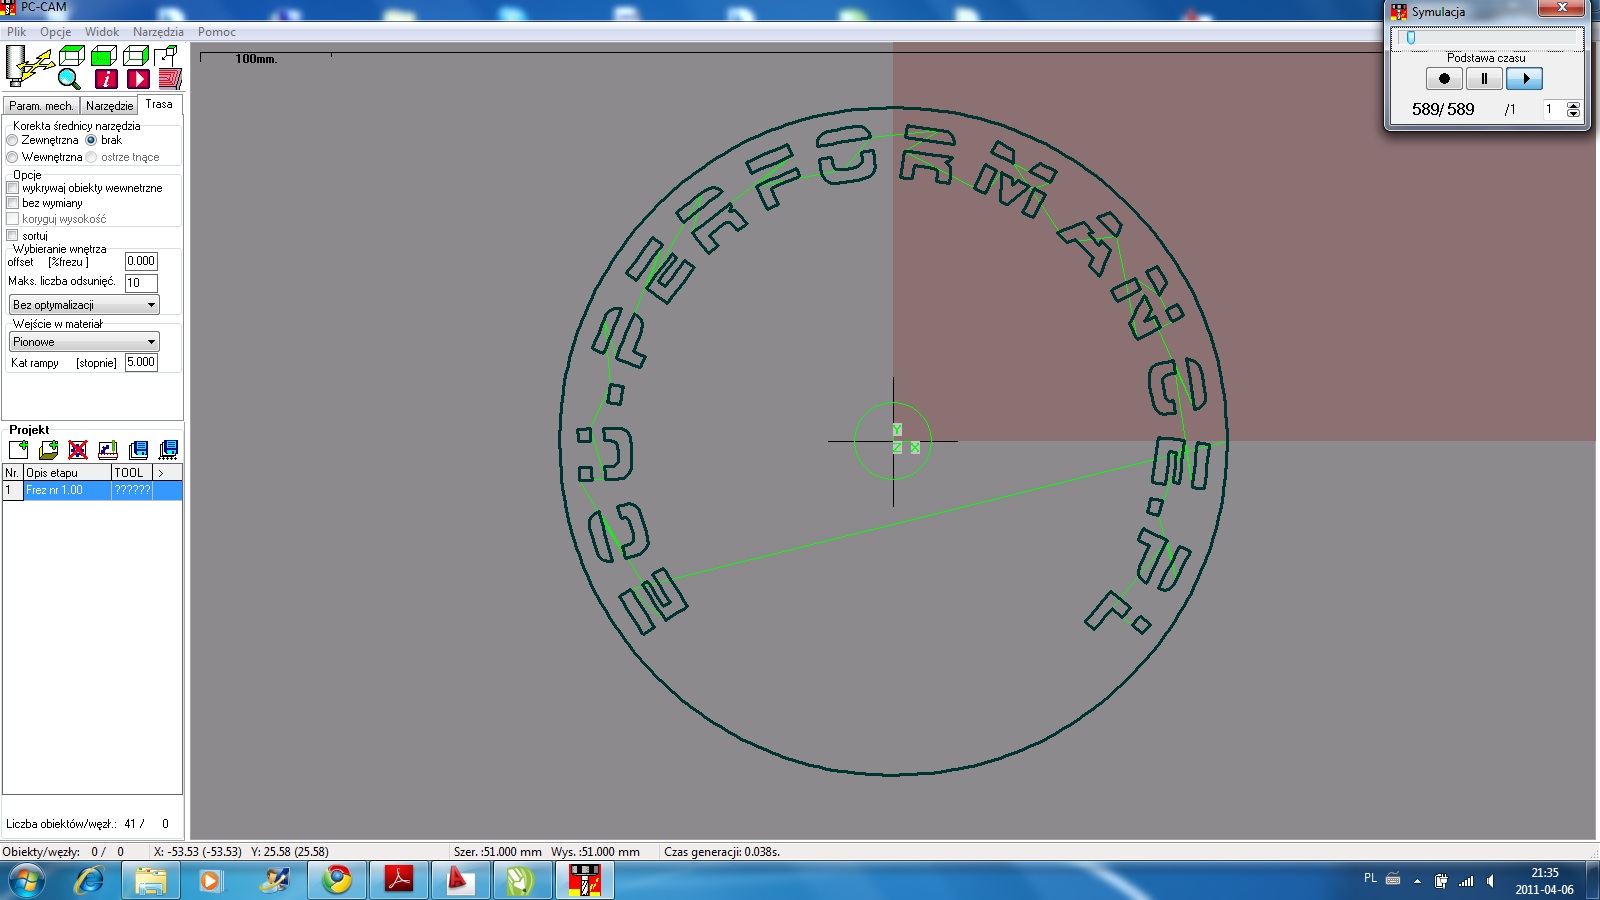Open Pionowe material entry dropdown
Image resolution: width=1600 pixels, height=900 pixels.
pyautogui.click(x=84, y=342)
